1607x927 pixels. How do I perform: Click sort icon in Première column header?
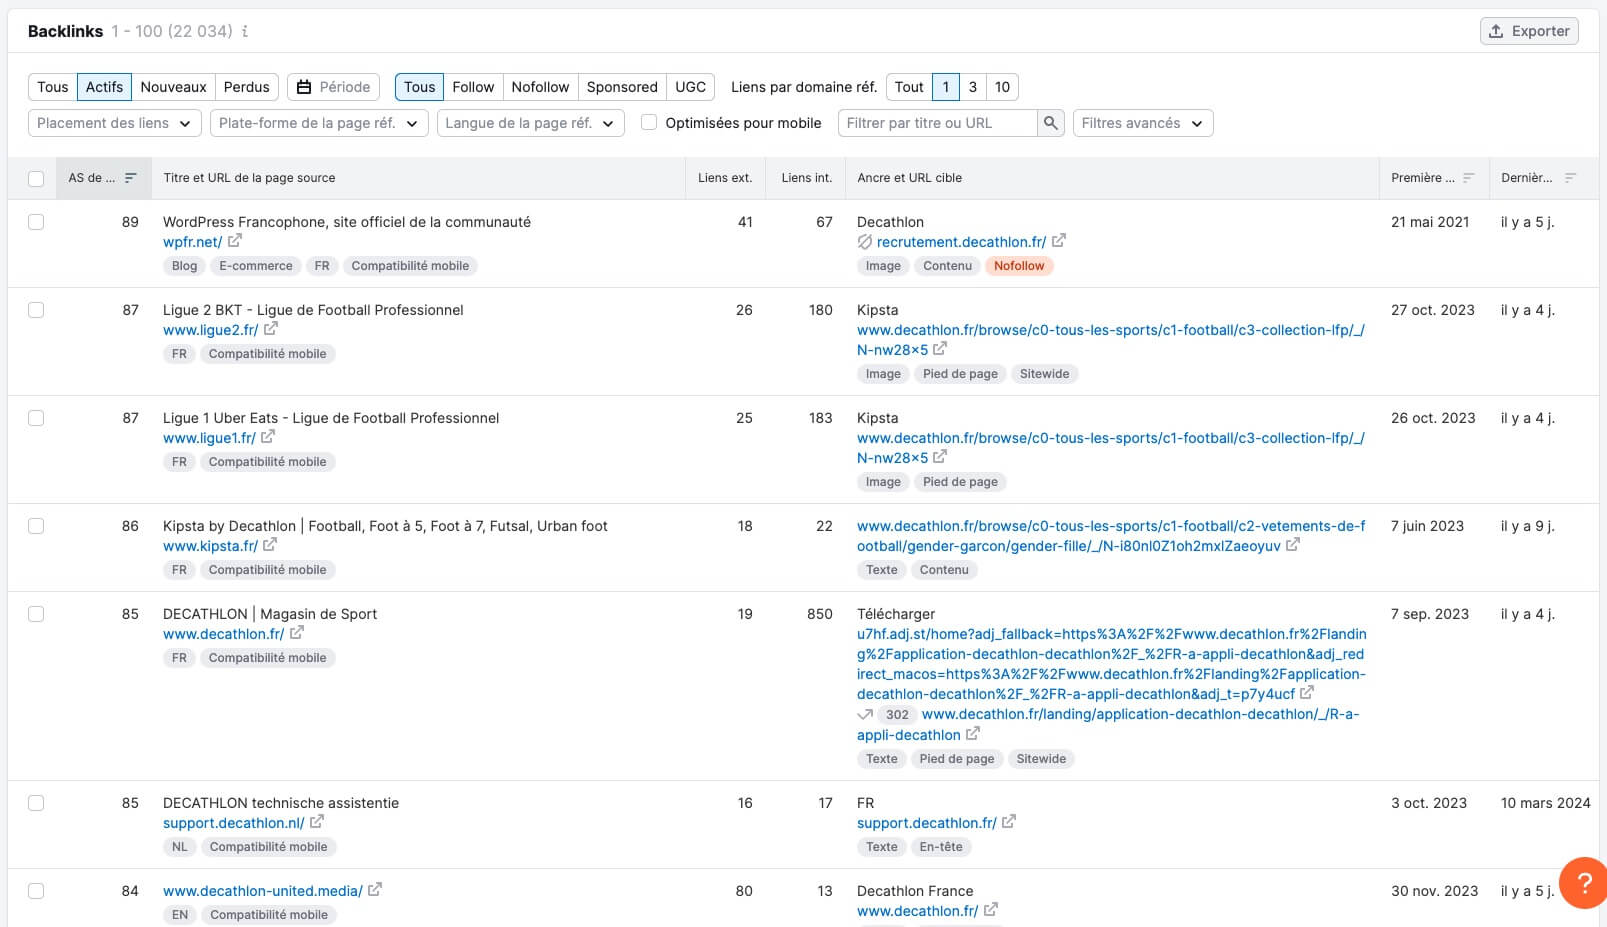(1469, 178)
